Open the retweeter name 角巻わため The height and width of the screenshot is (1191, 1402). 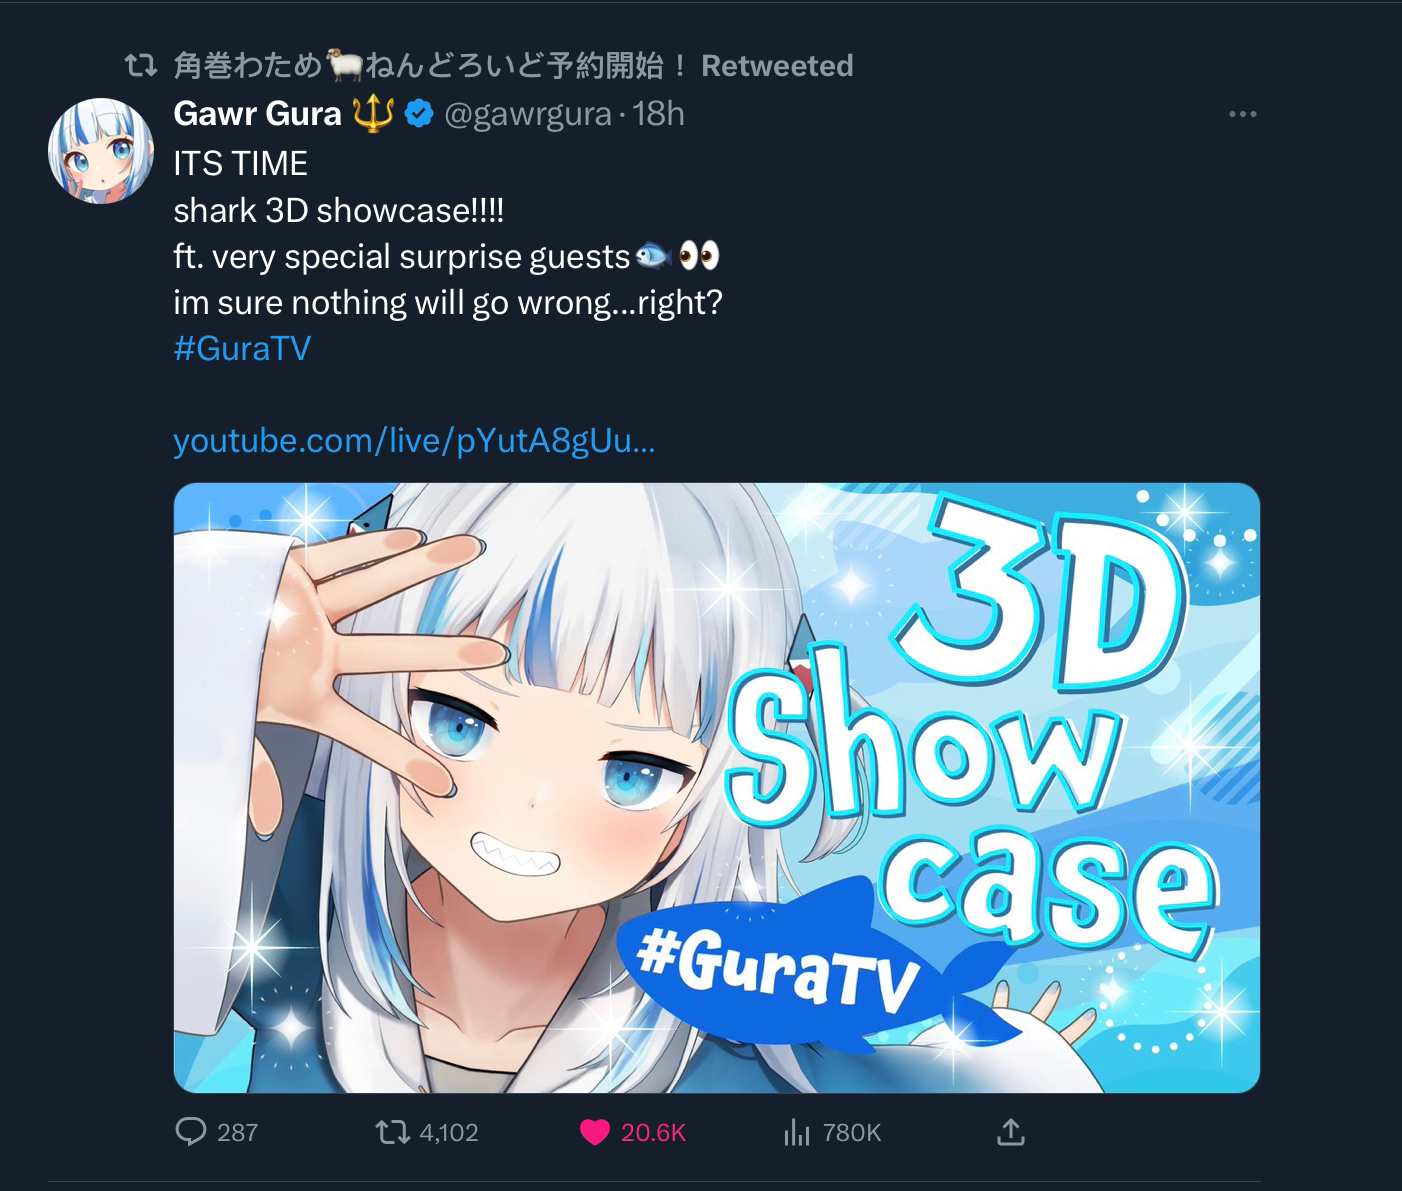pos(248,66)
